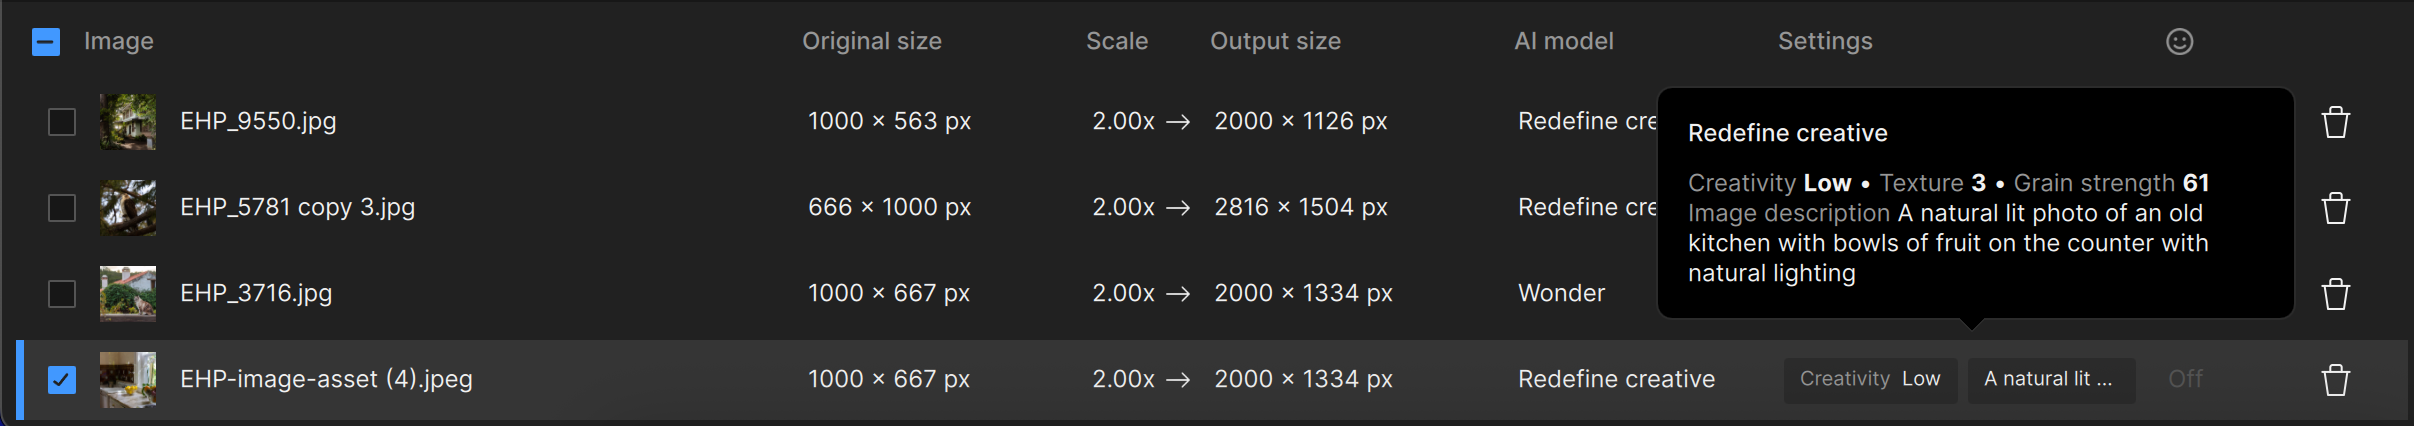This screenshot has height=426, width=2414.
Task: Click the smiley face column header icon
Action: point(2179,41)
